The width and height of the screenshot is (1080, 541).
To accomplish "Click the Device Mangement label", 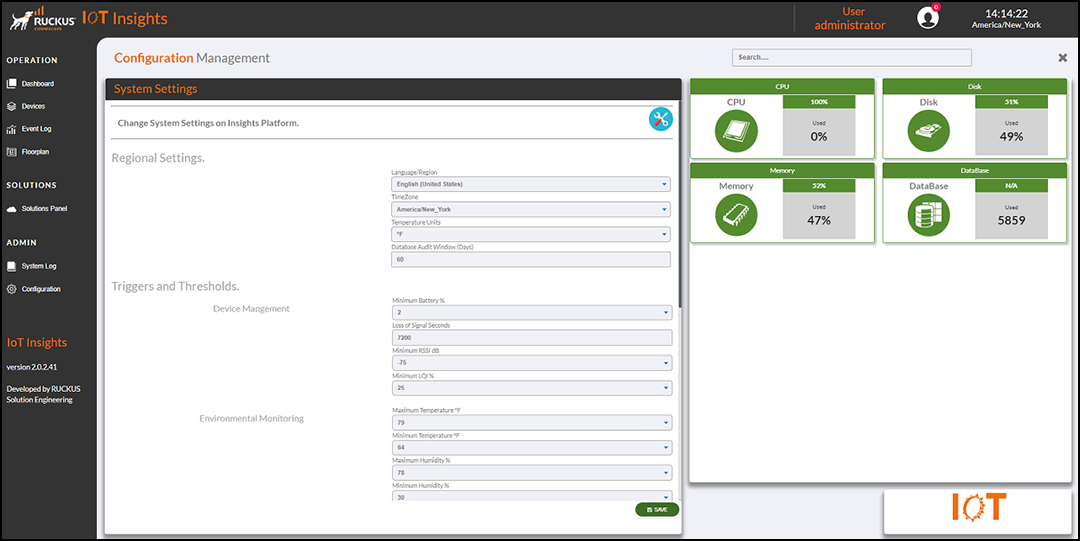I will coord(251,309).
